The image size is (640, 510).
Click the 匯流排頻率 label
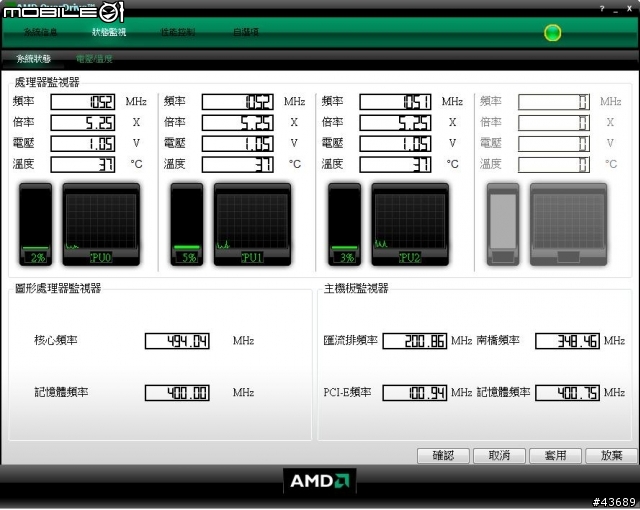pyautogui.click(x=351, y=340)
